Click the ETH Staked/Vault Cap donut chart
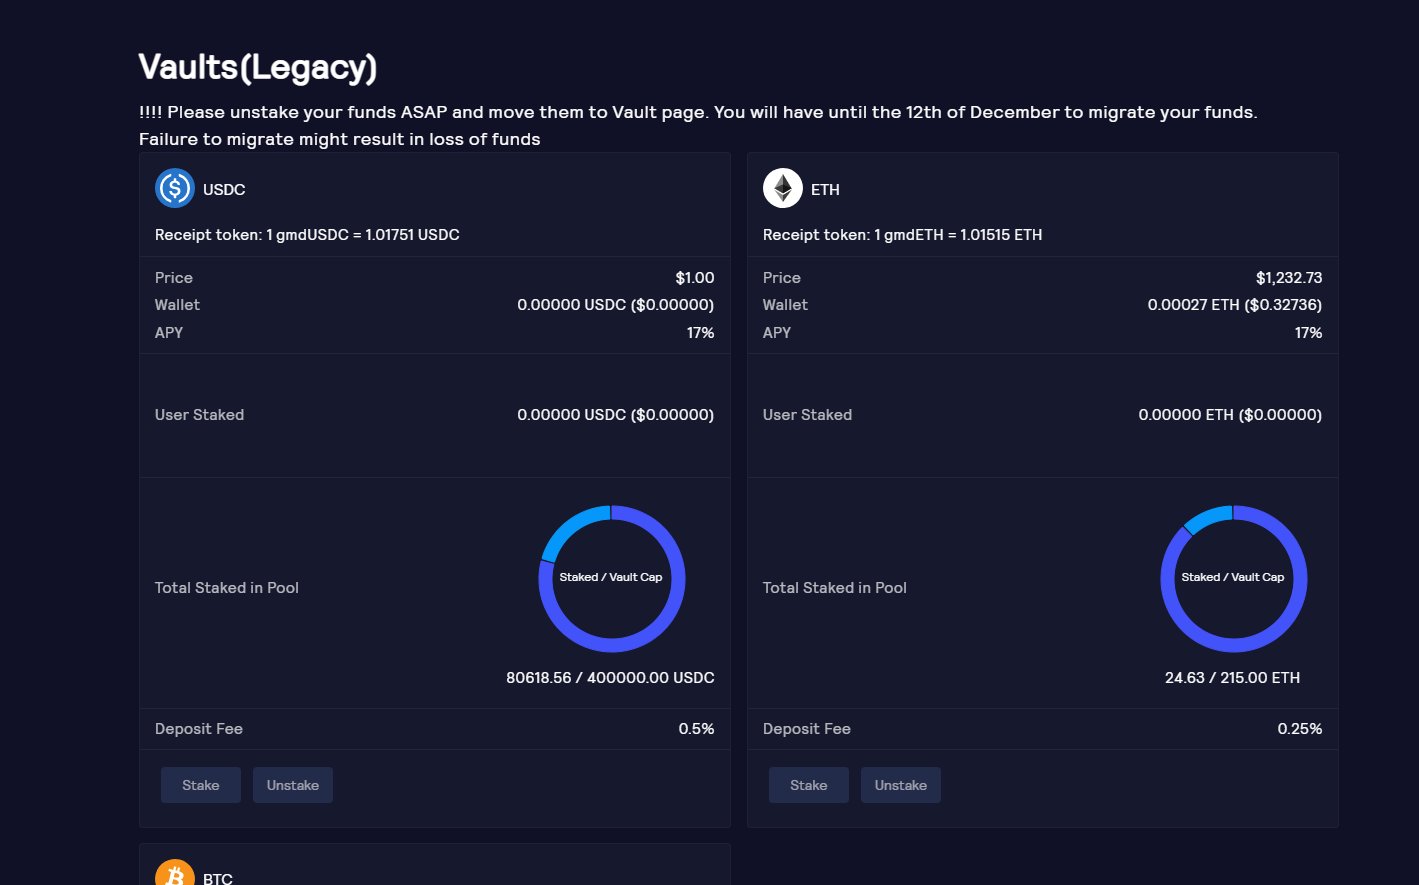The image size is (1419, 885). [1234, 578]
